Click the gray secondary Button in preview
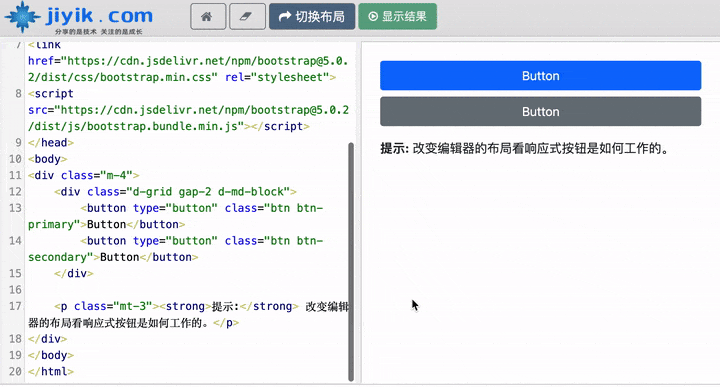The image size is (720, 387). (x=540, y=112)
